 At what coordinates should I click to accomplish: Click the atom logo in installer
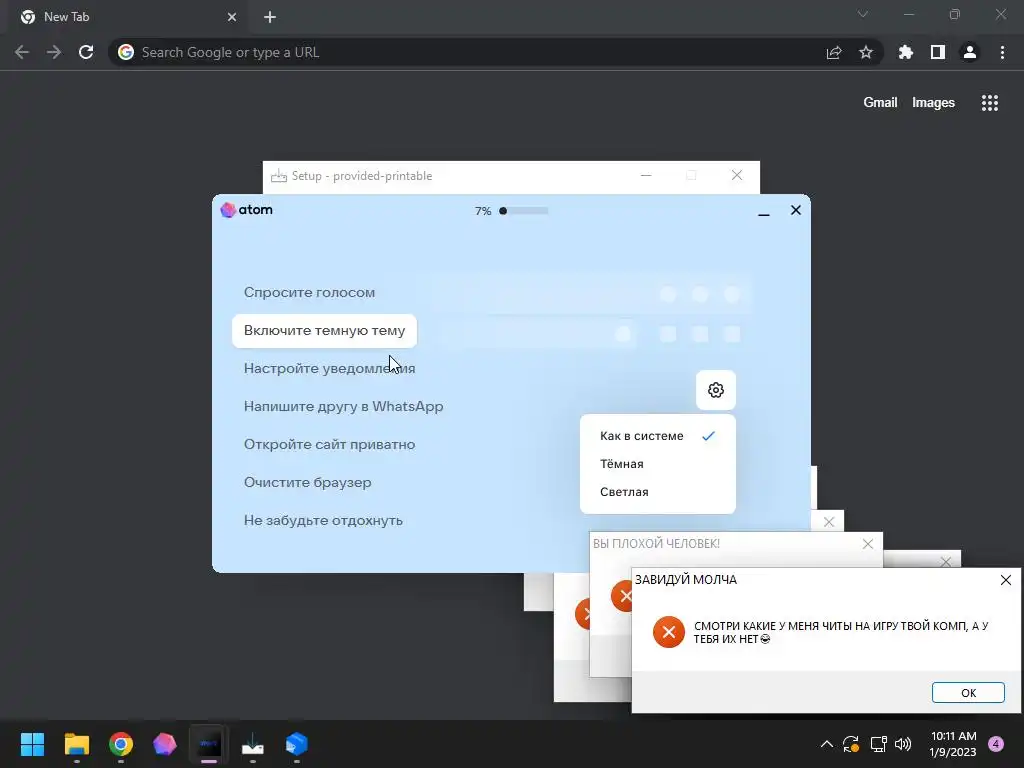click(246, 210)
